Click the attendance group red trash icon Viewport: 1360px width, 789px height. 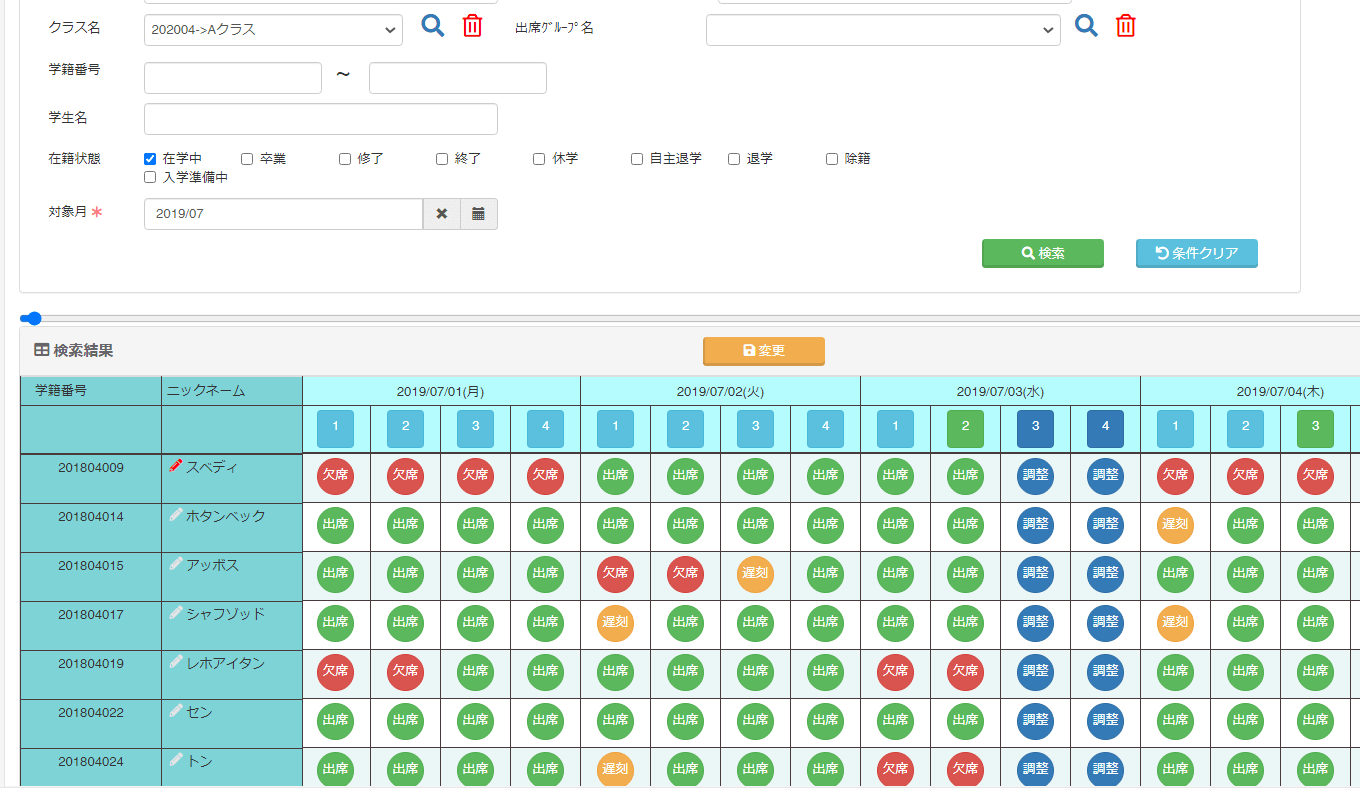(1126, 26)
